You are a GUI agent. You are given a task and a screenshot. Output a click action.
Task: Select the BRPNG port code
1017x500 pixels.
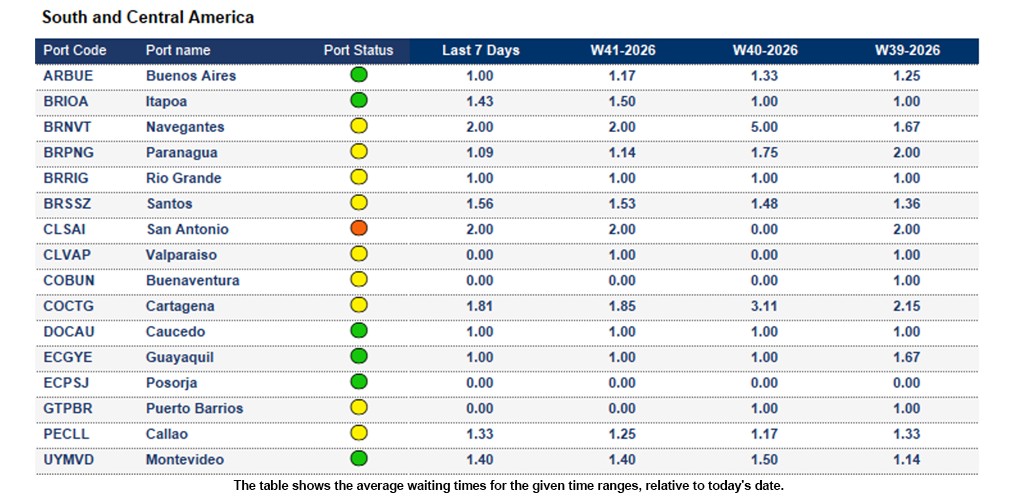click(68, 152)
